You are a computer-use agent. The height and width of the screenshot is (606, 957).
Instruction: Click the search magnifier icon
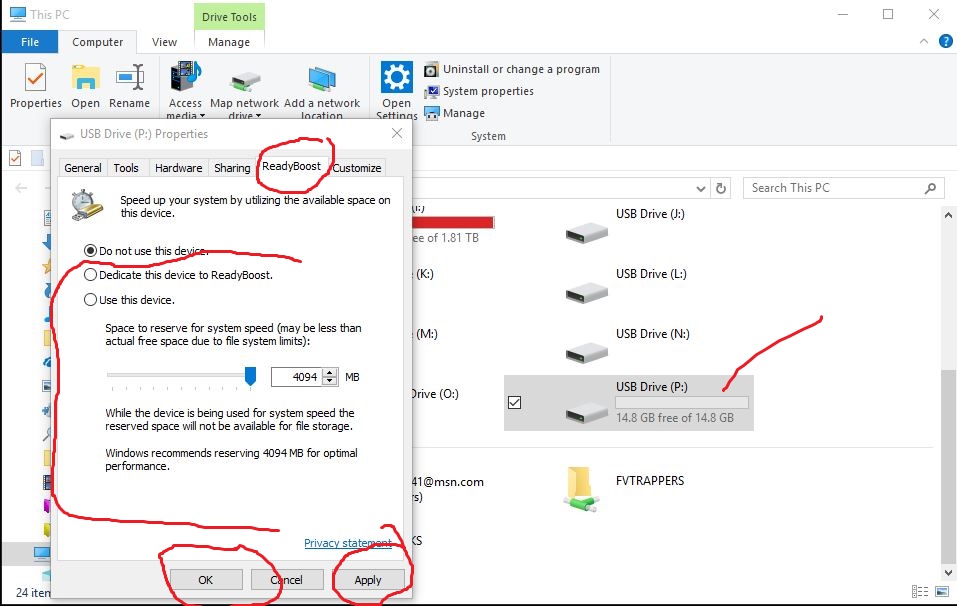(931, 188)
